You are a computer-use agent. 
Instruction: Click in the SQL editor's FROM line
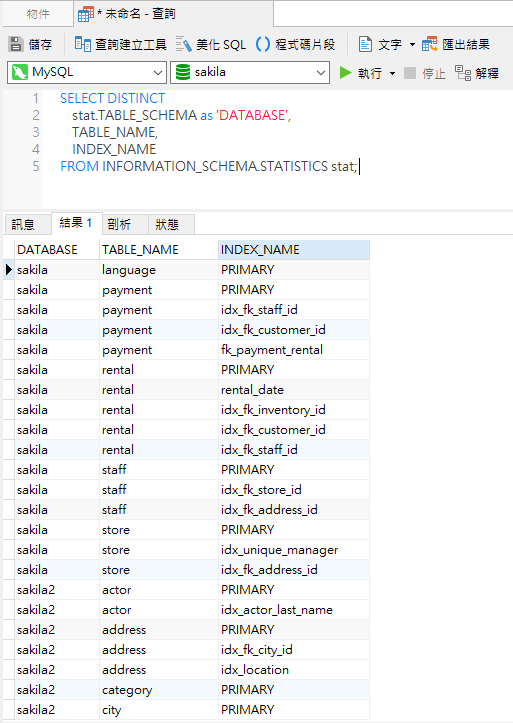(208, 166)
